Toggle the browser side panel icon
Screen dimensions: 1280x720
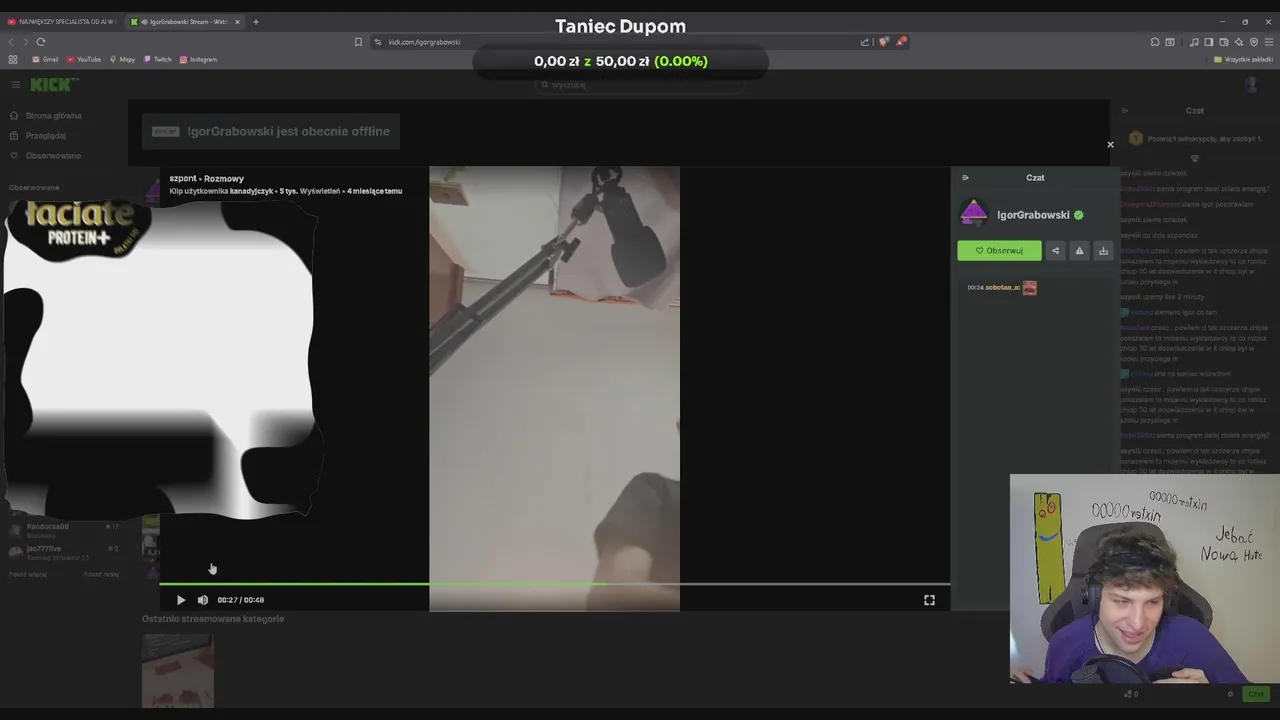(x=1209, y=42)
